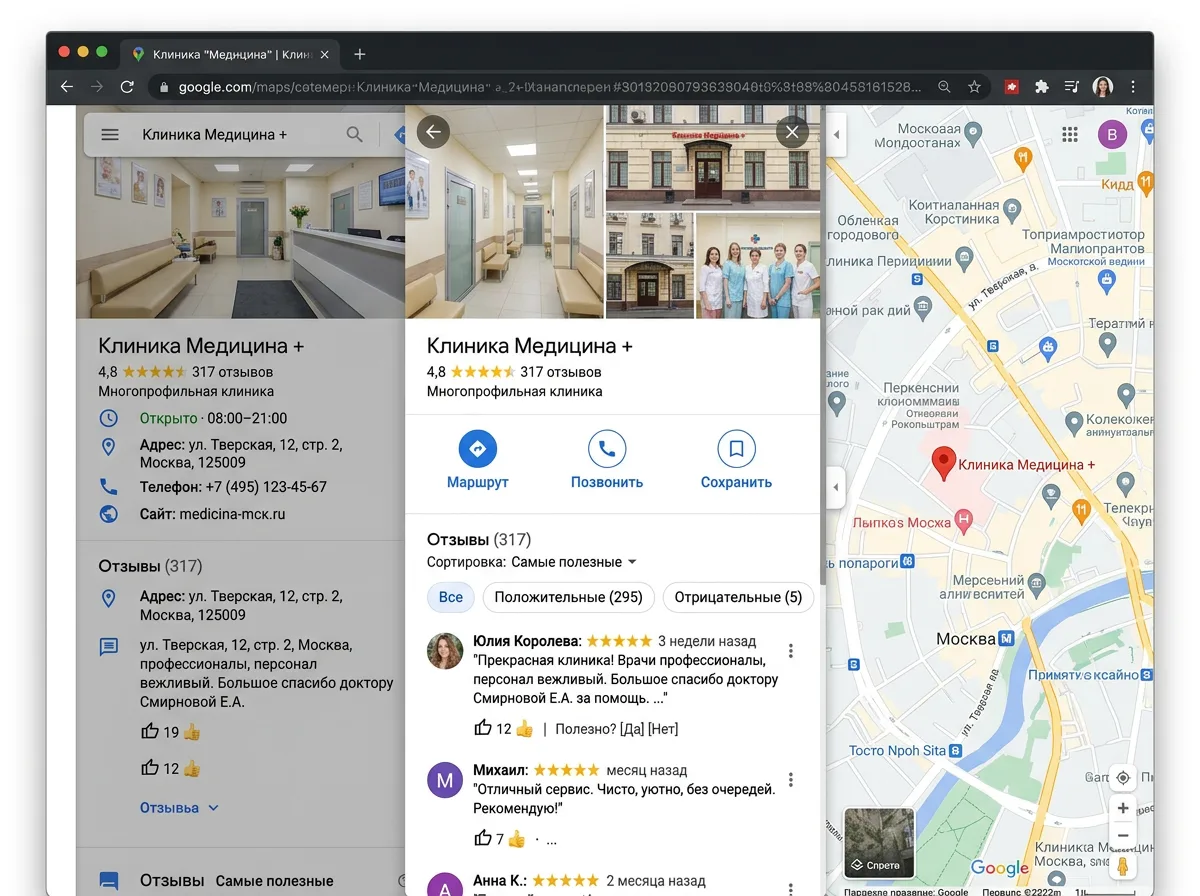Open Chrome three-dot menu
Viewport: 1200px width, 896px height.
[1133, 87]
